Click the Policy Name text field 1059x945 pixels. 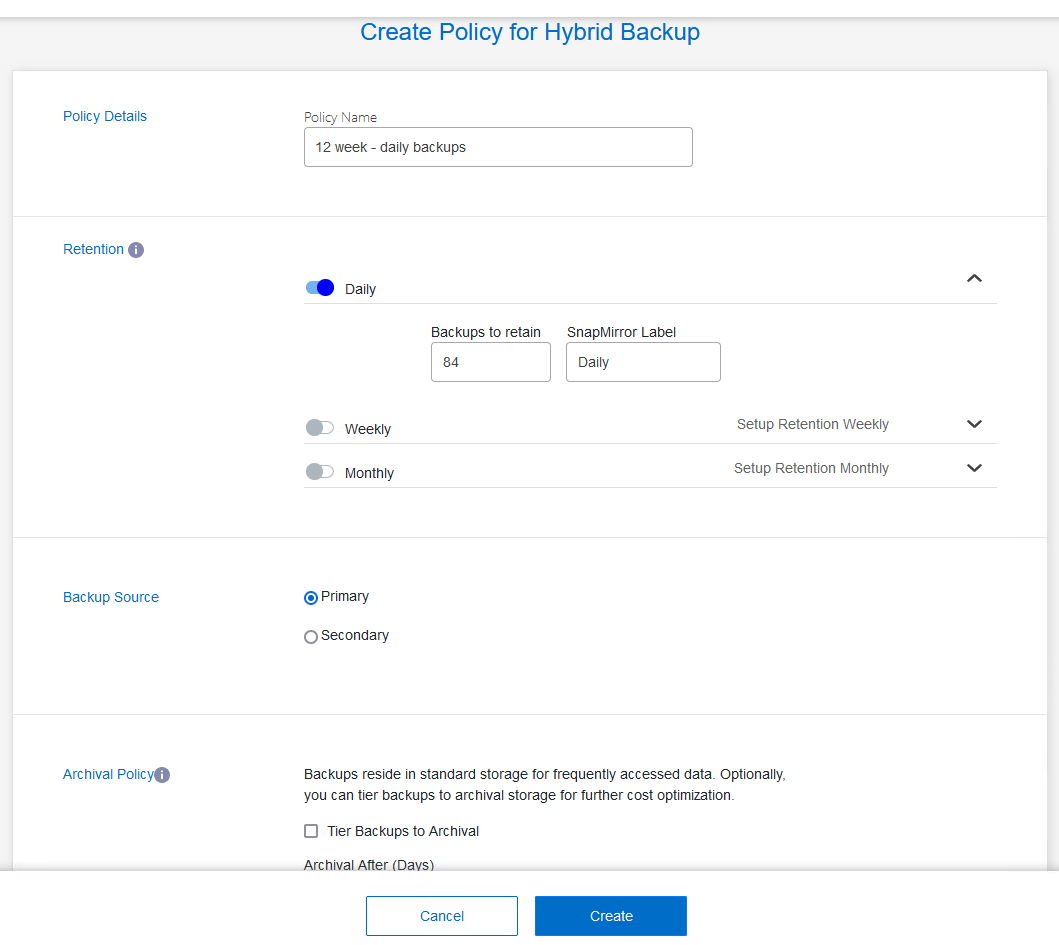tap(498, 147)
